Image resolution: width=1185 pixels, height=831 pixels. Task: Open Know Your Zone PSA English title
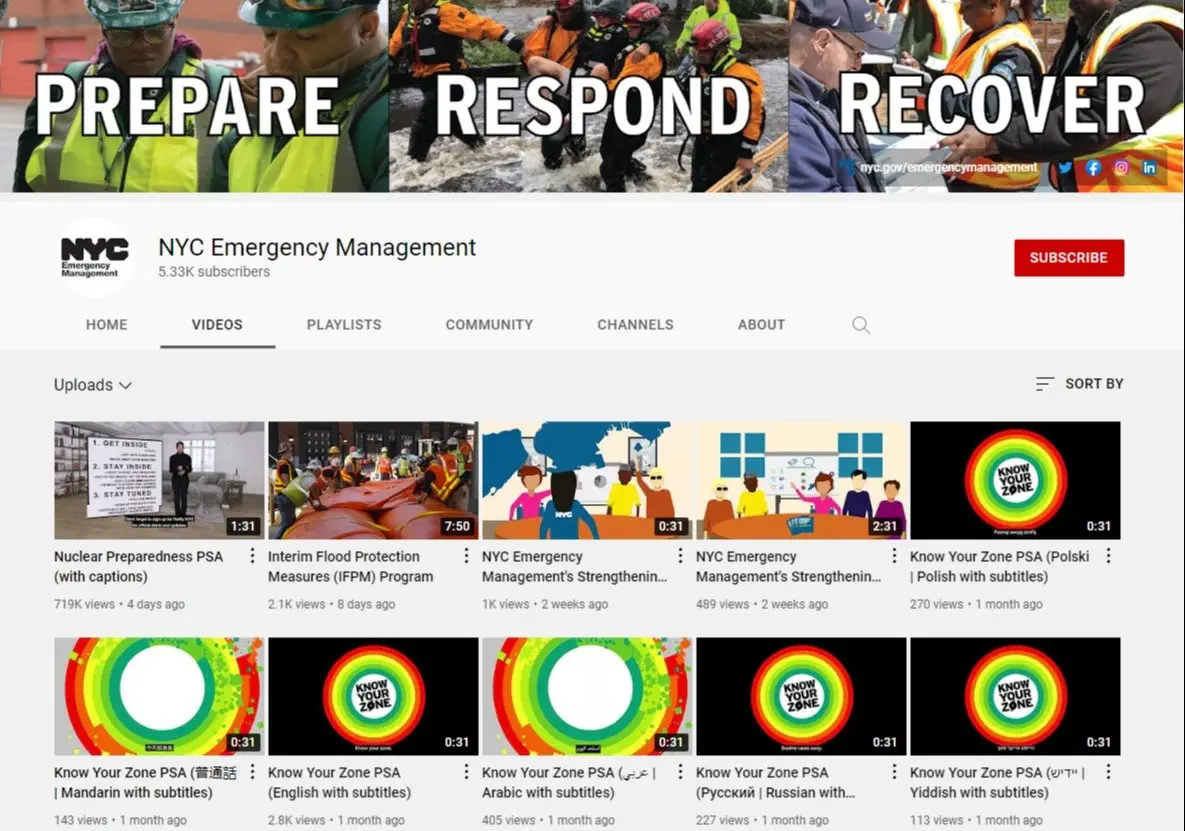click(x=339, y=782)
